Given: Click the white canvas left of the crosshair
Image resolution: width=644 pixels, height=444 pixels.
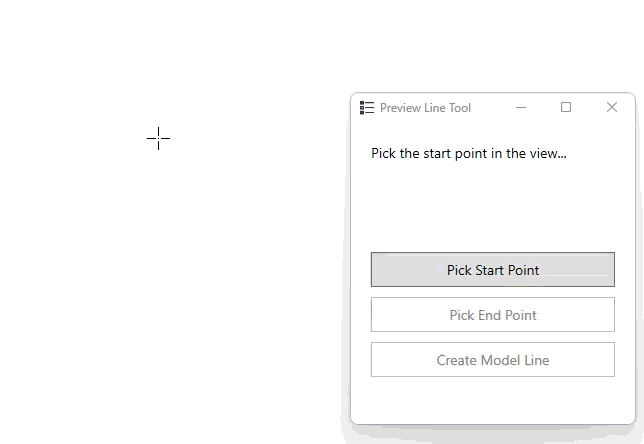Looking at the screenshot, I should (x=70, y=139).
